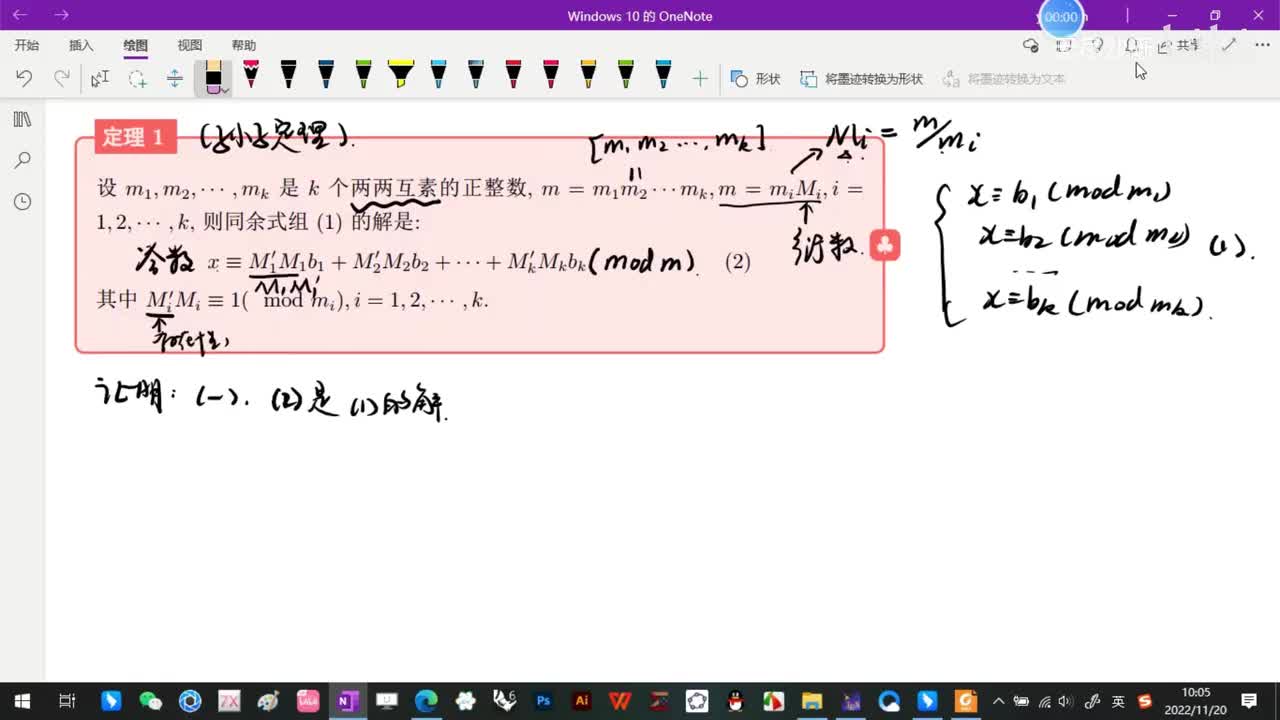Screen dimensions: 1280x720
Task: Open the 形状 shapes gallery
Action: pos(755,78)
